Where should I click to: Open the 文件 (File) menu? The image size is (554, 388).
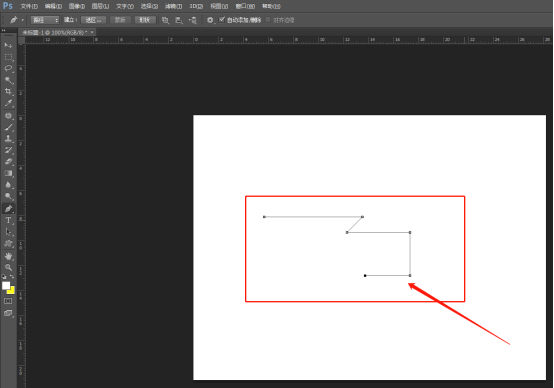(29, 6)
